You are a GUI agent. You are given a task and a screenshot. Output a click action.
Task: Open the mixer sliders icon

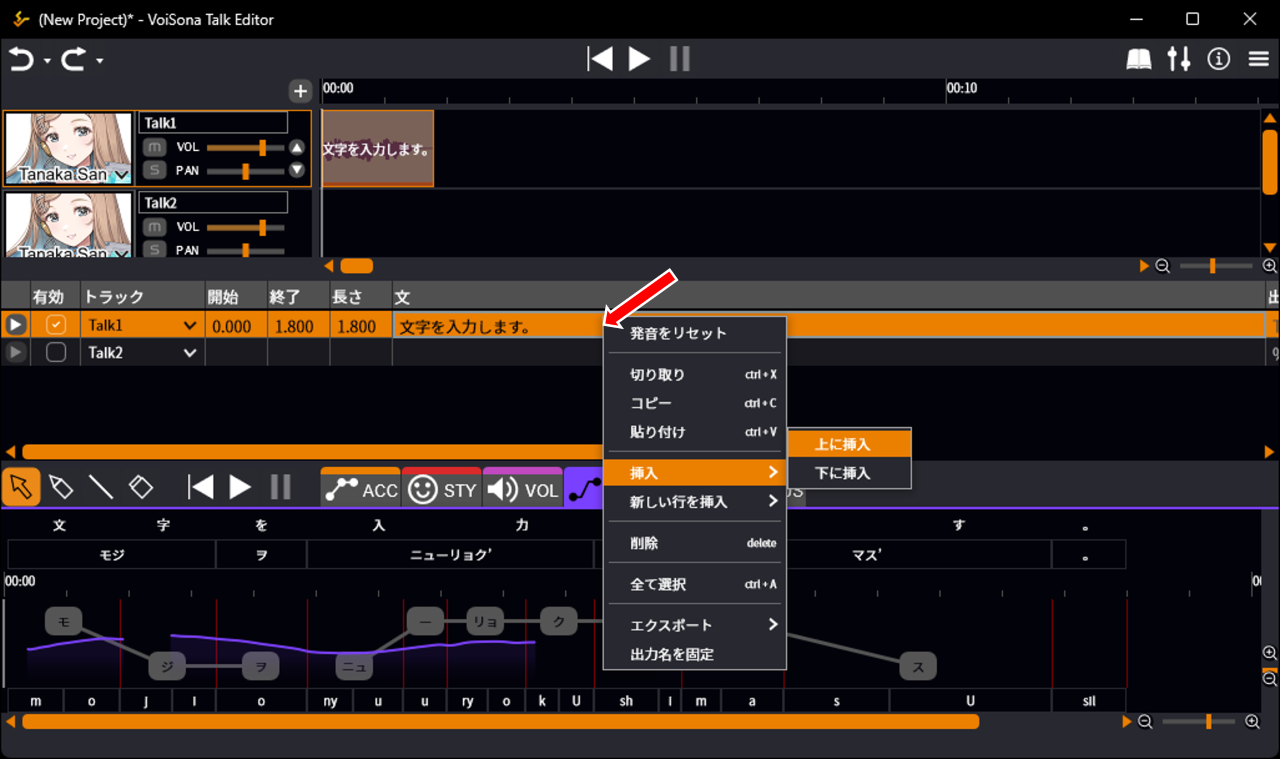click(x=1179, y=59)
